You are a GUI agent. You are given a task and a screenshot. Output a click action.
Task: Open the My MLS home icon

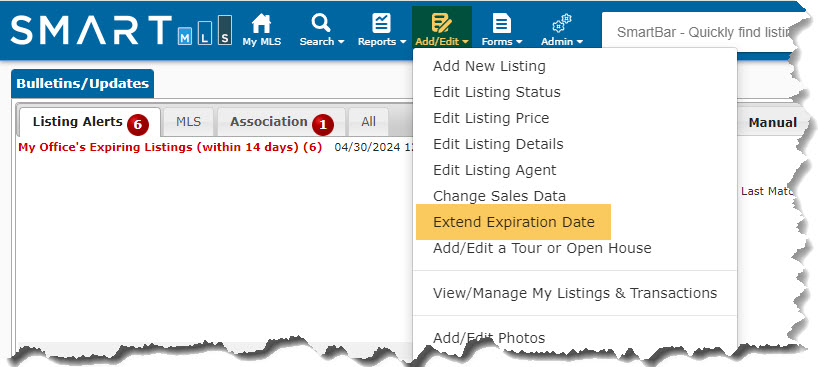pos(261,23)
